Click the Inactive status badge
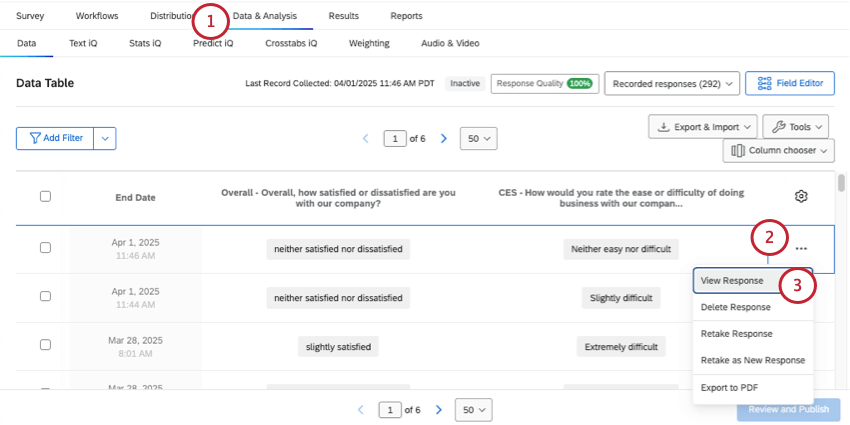This screenshot has height=425, width=850. click(465, 83)
